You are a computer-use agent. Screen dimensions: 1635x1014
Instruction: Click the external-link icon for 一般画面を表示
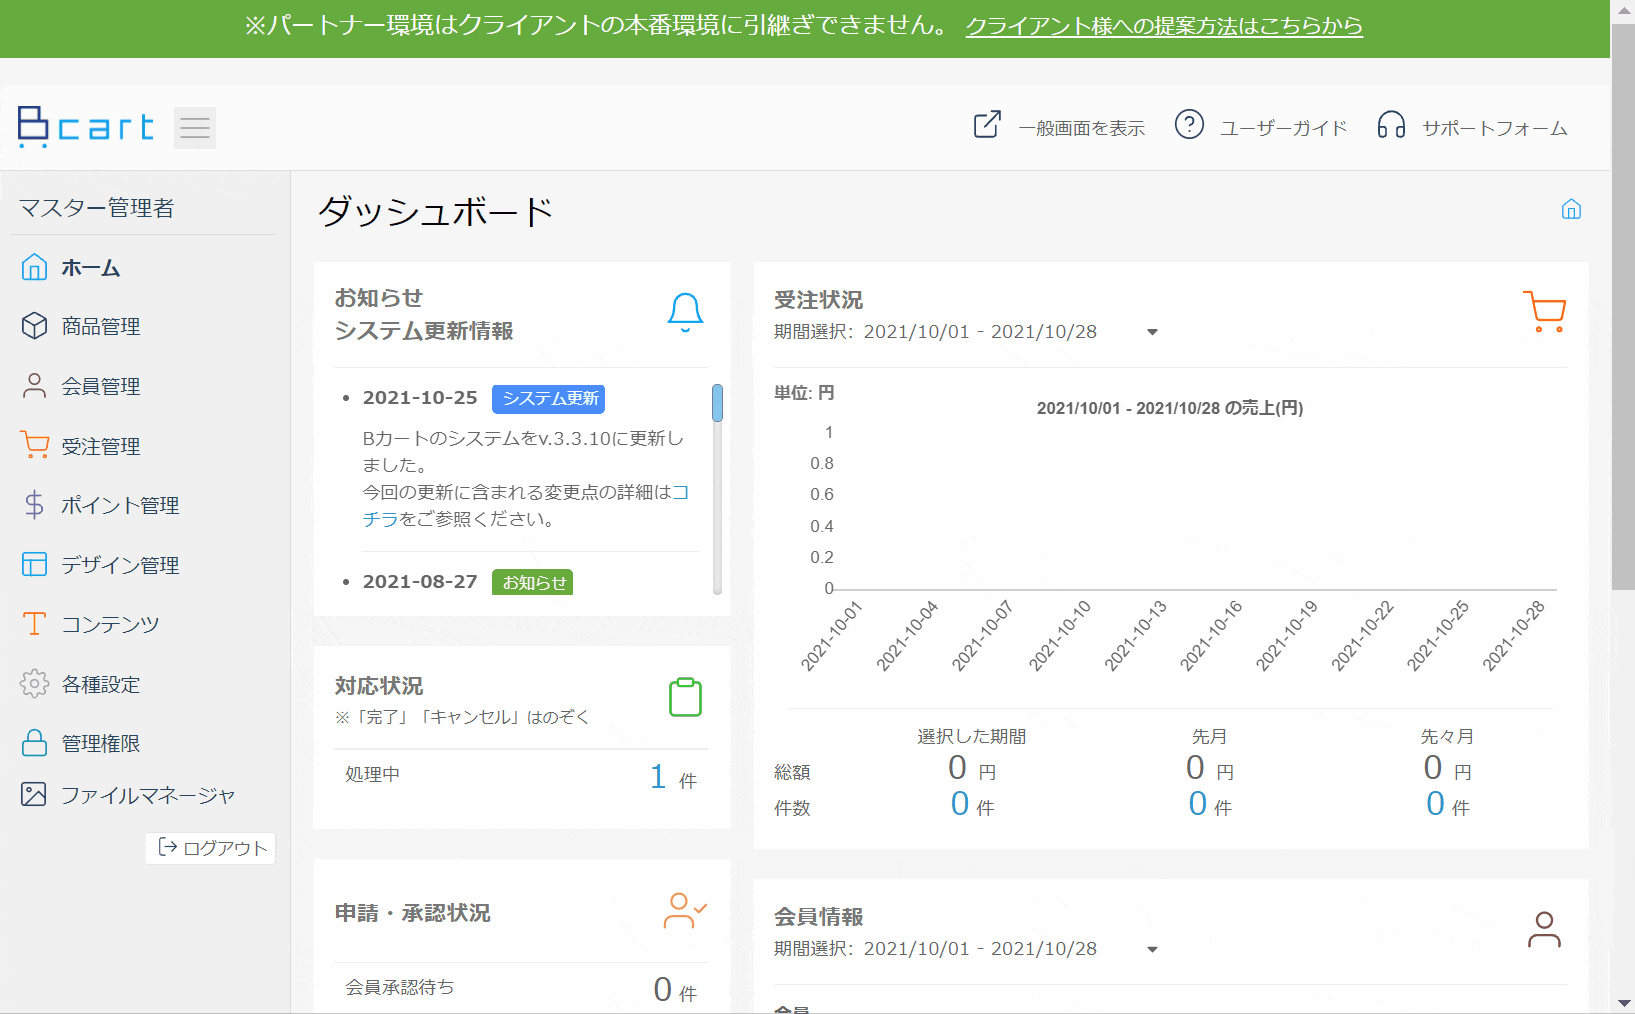(987, 125)
